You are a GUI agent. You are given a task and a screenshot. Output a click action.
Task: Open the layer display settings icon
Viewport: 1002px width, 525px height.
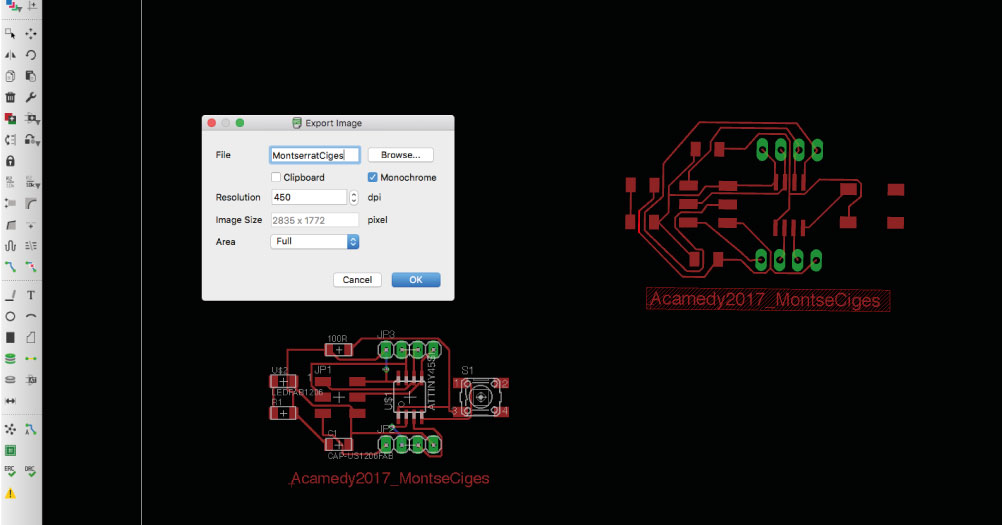pos(12,6)
